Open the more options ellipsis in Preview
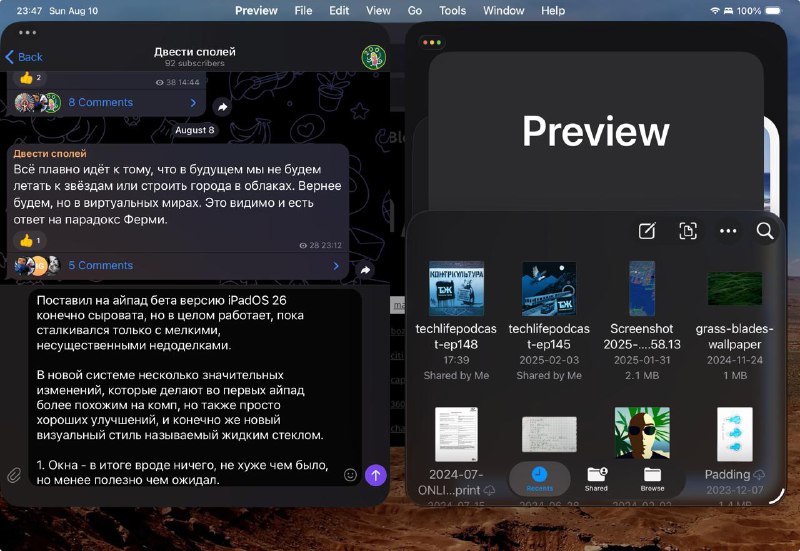 point(728,231)
